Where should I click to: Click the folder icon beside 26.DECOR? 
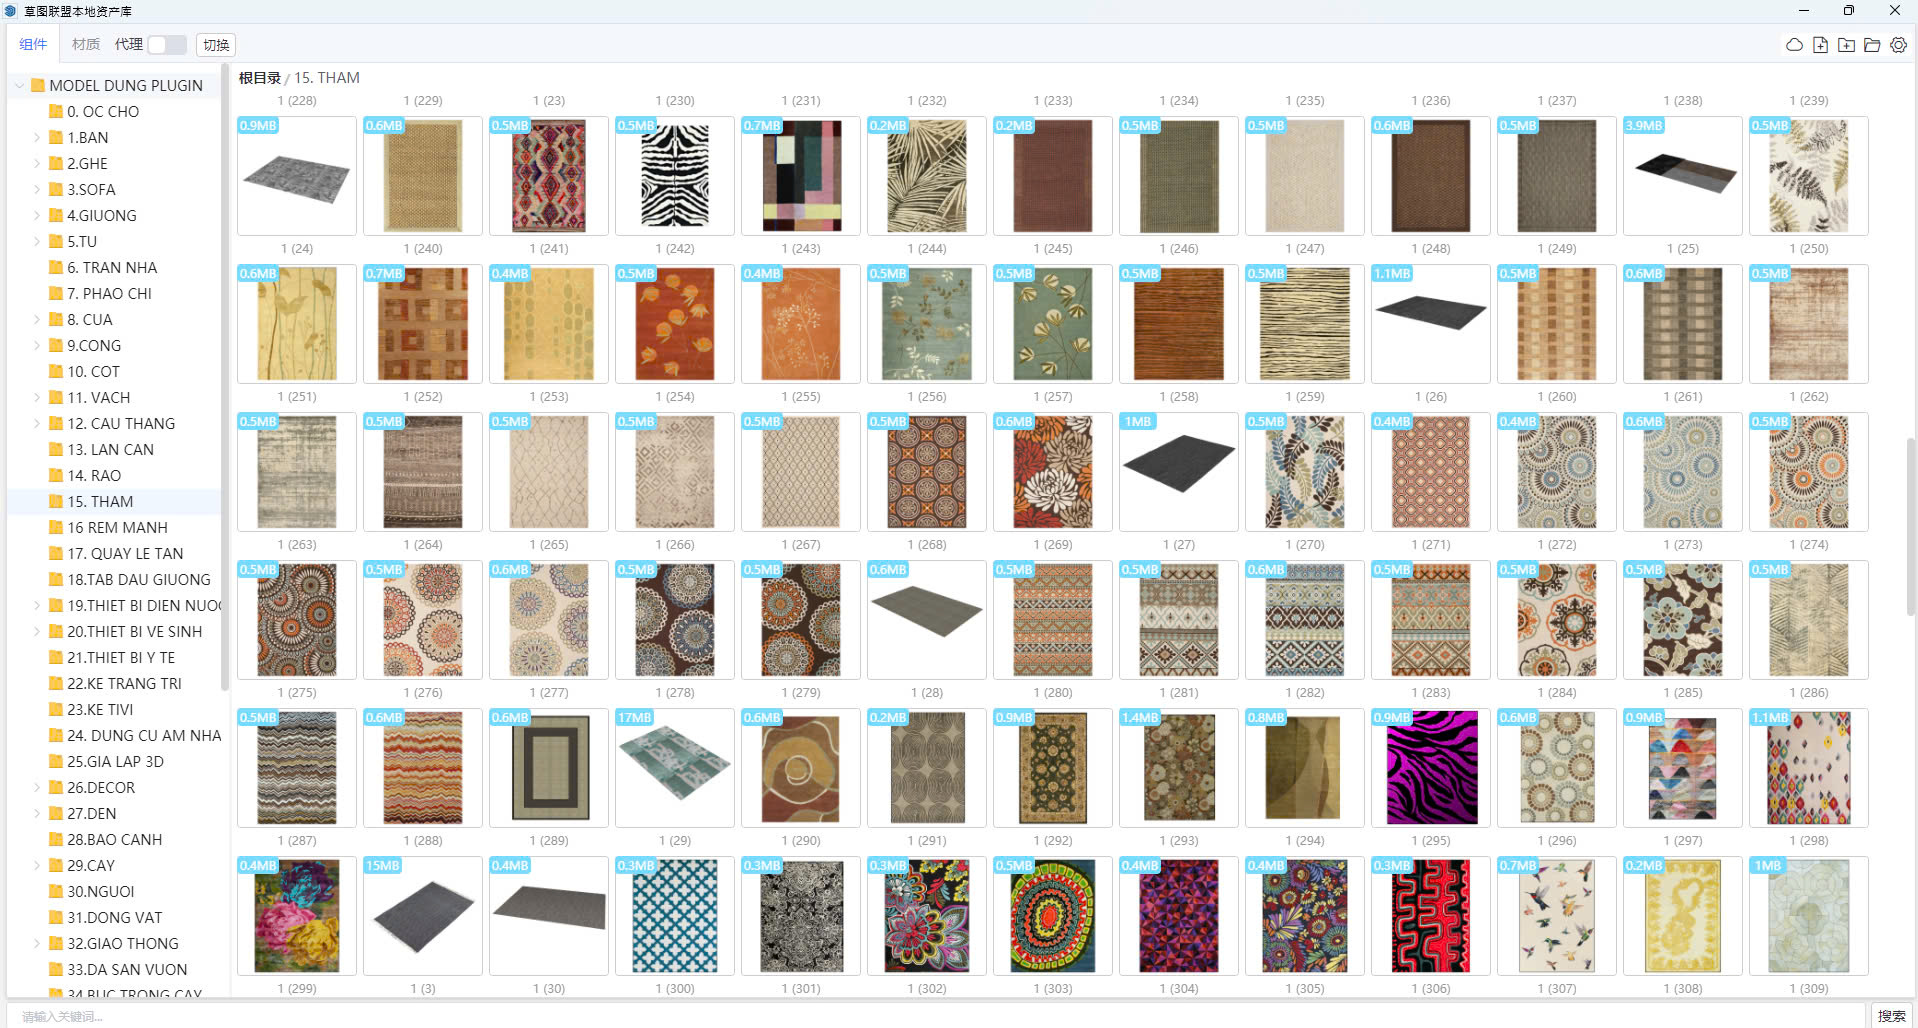(56, 788)
